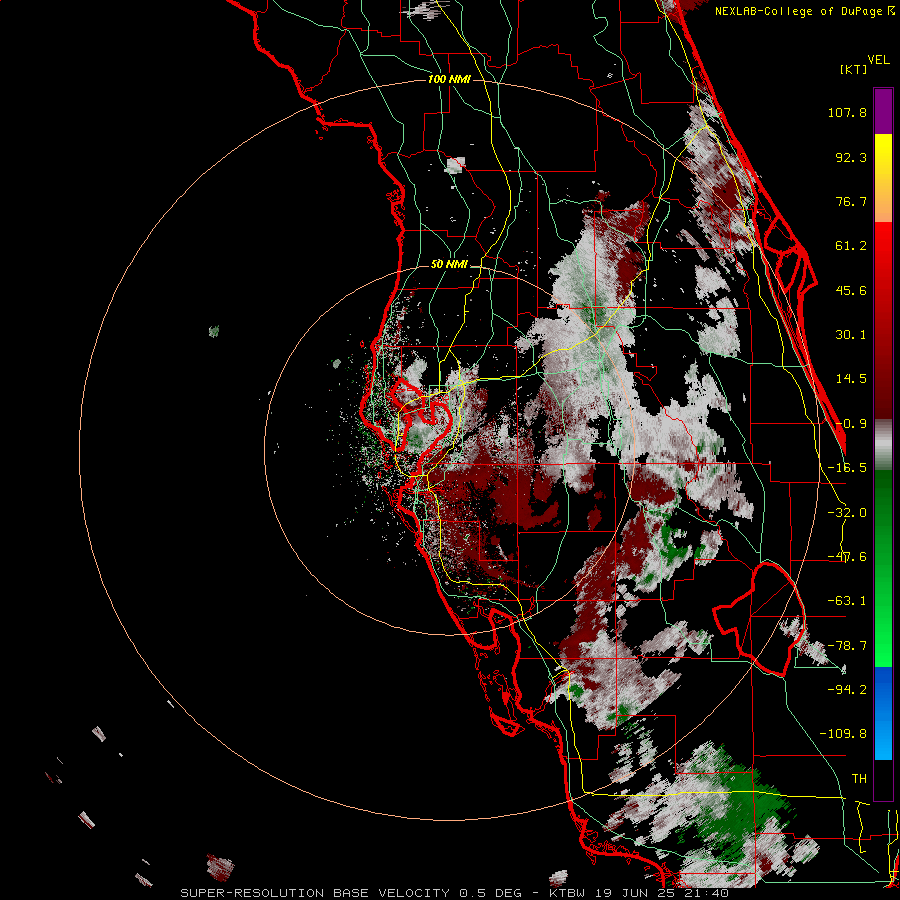The image size is (900, 900).
Task: Click the -47.6 scale value
Action: [x=847, y=557]
